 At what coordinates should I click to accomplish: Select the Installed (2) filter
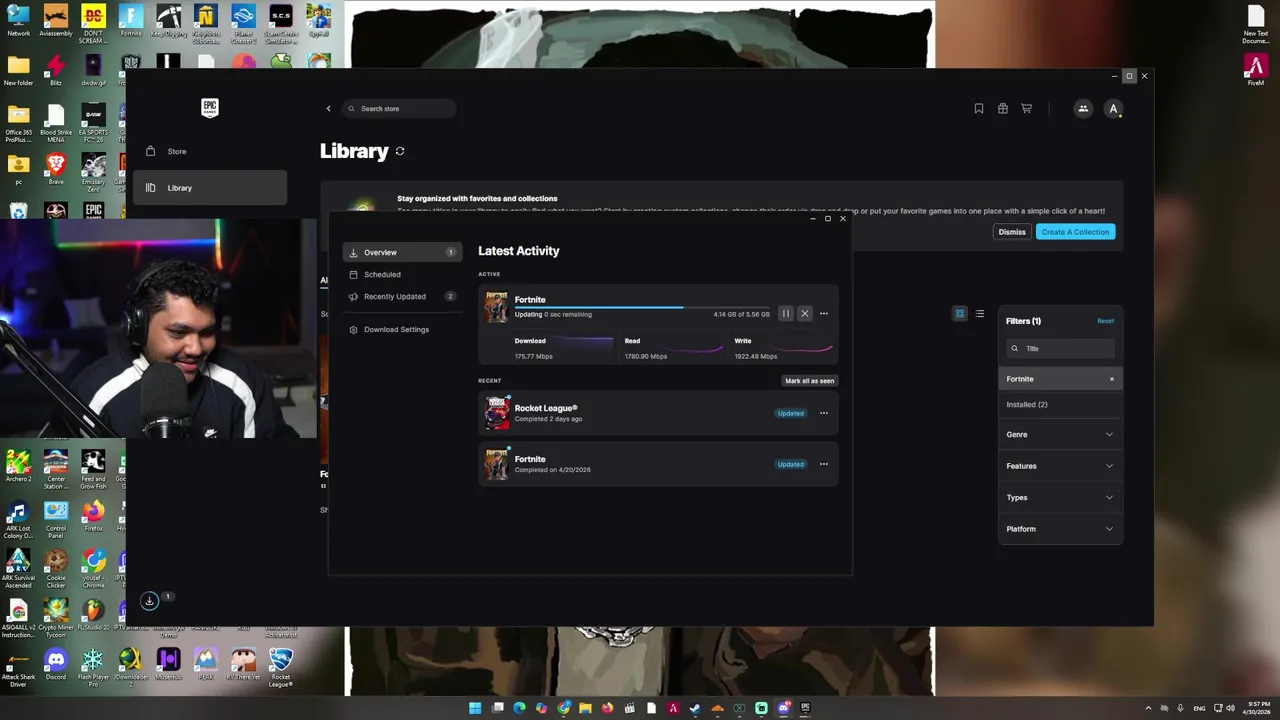pyautogui.click(x=1060, y=404)
